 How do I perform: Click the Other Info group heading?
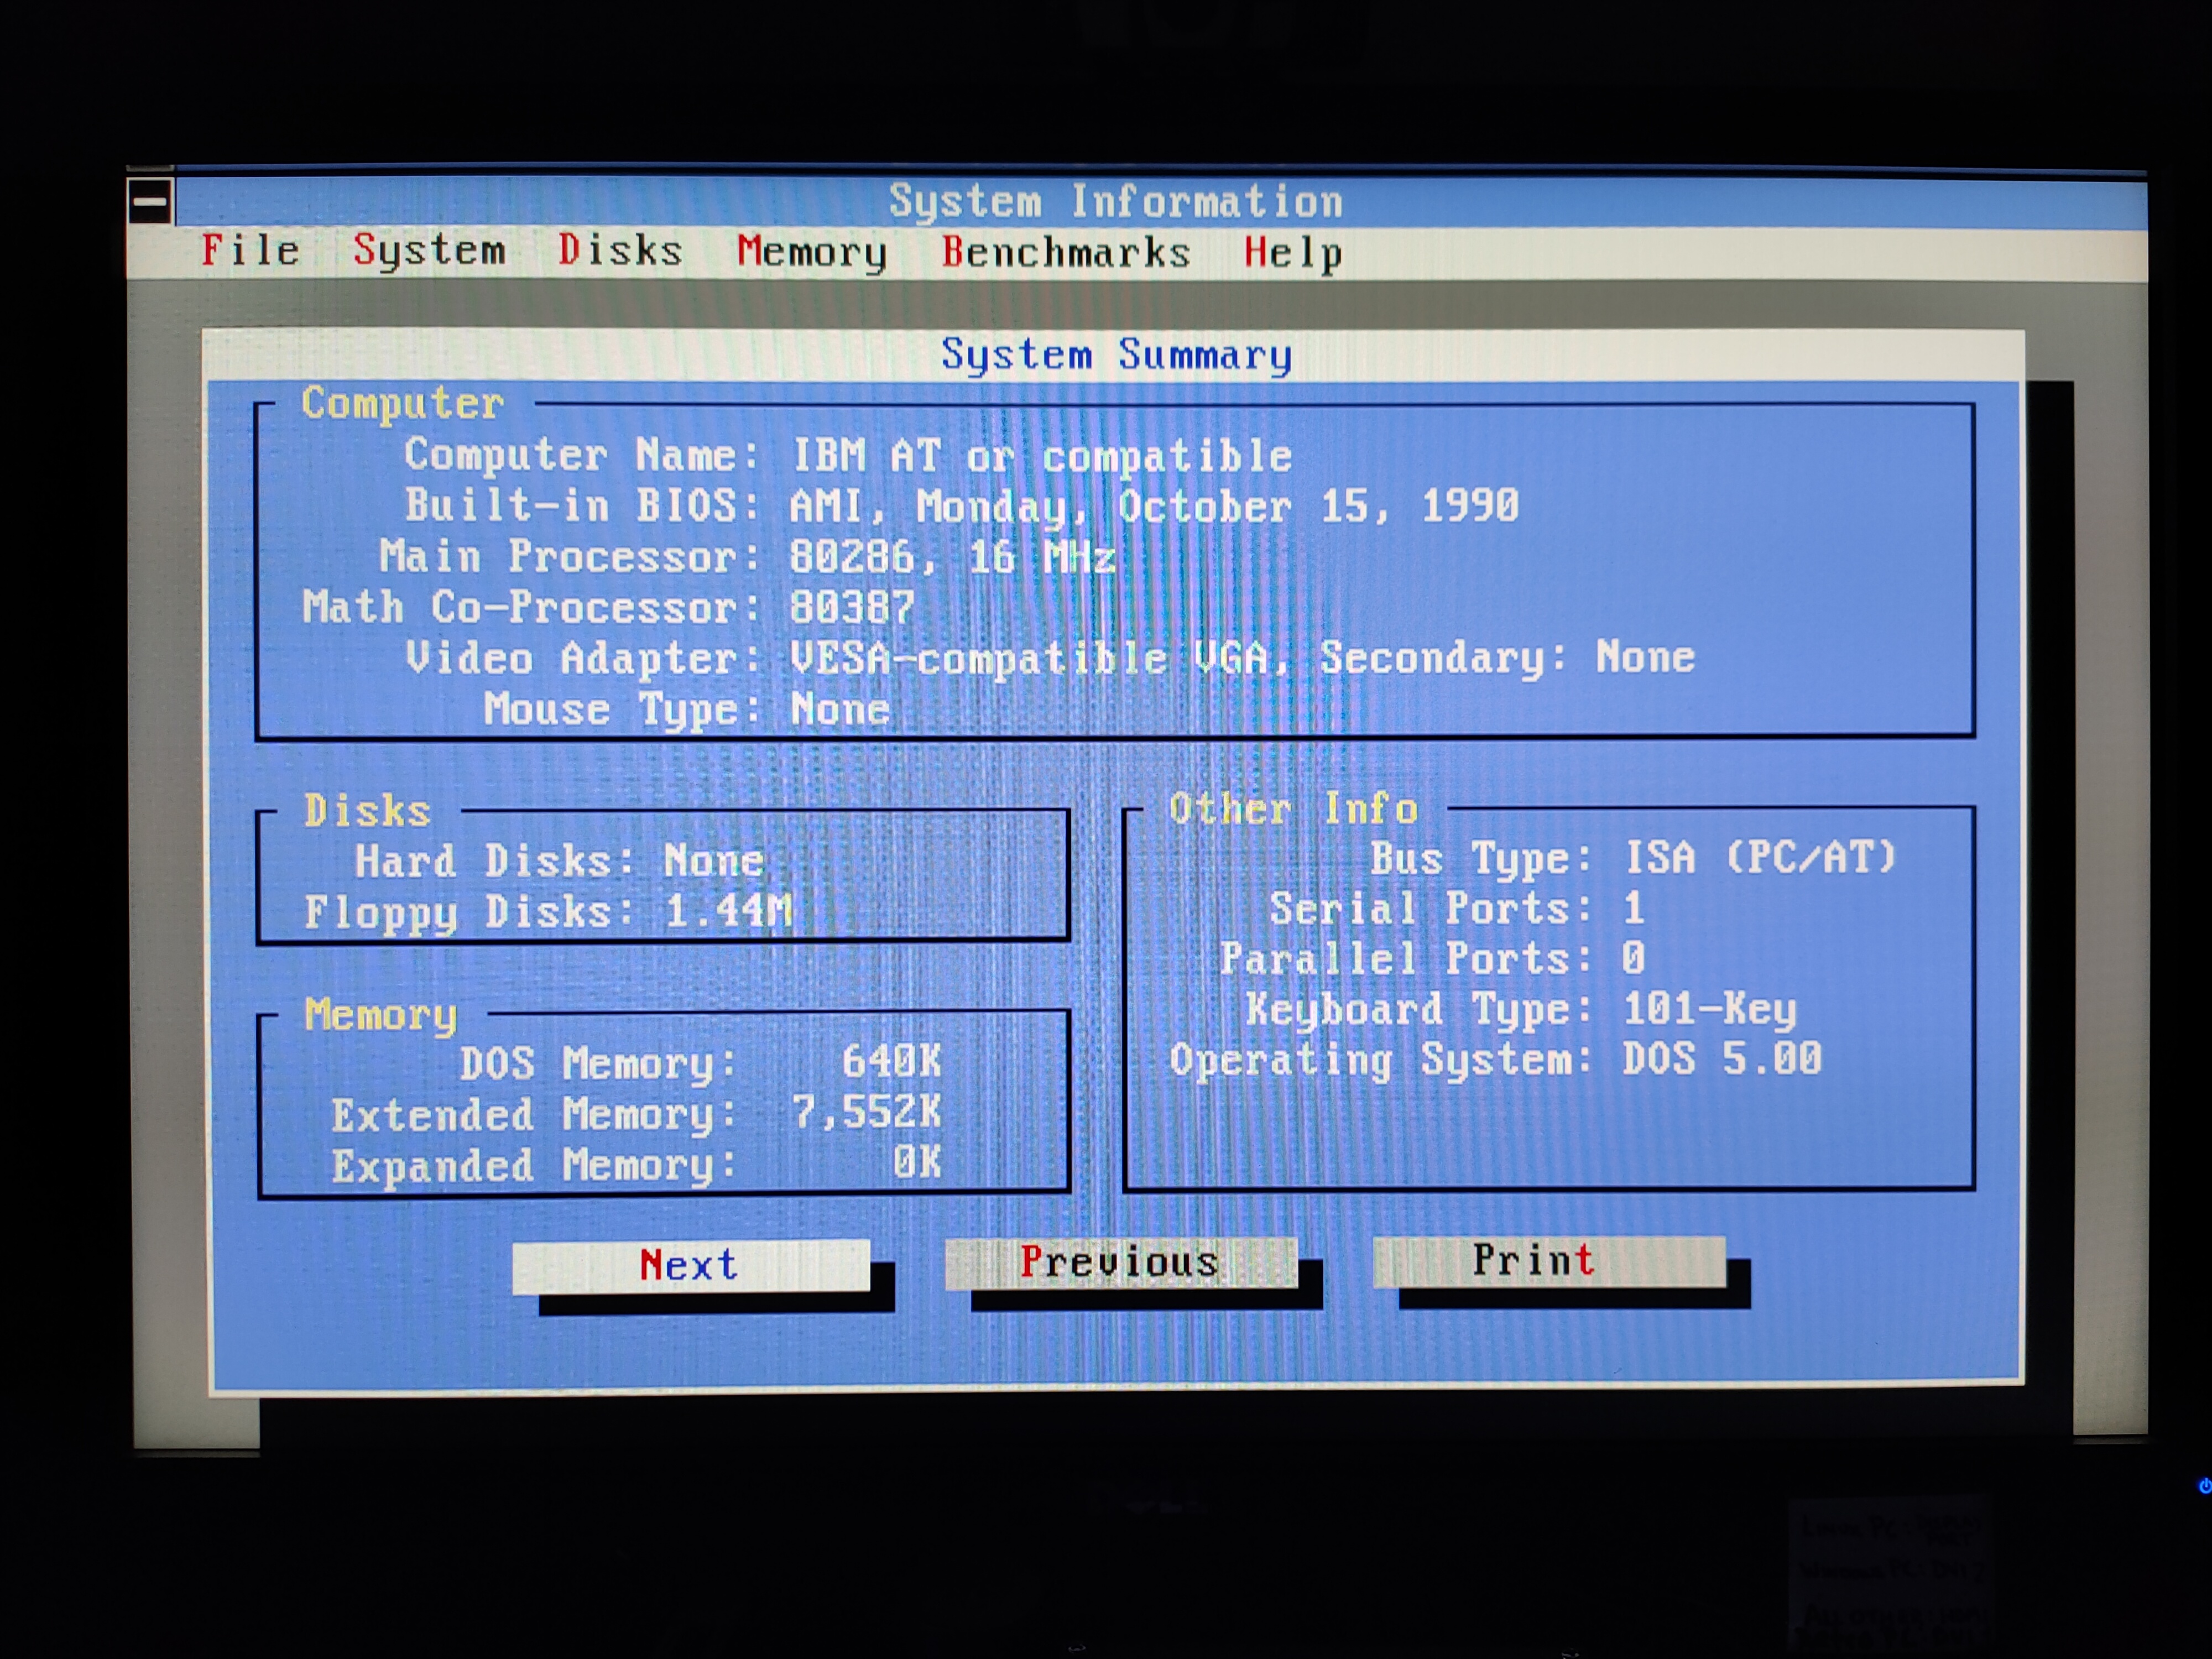point(1293,808)
